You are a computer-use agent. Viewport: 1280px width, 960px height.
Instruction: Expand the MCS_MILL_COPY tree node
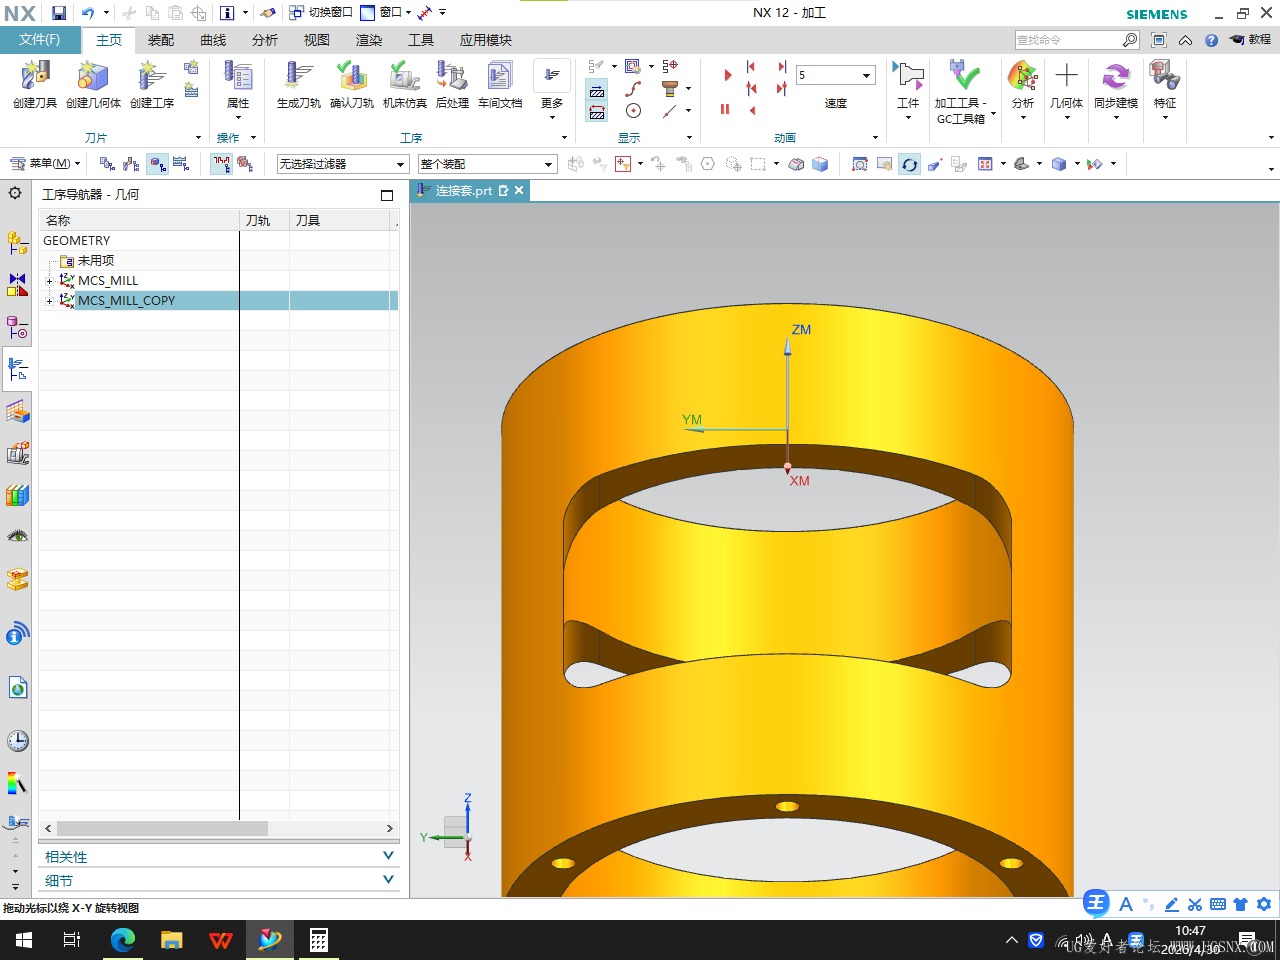click(x=49, y=301)
